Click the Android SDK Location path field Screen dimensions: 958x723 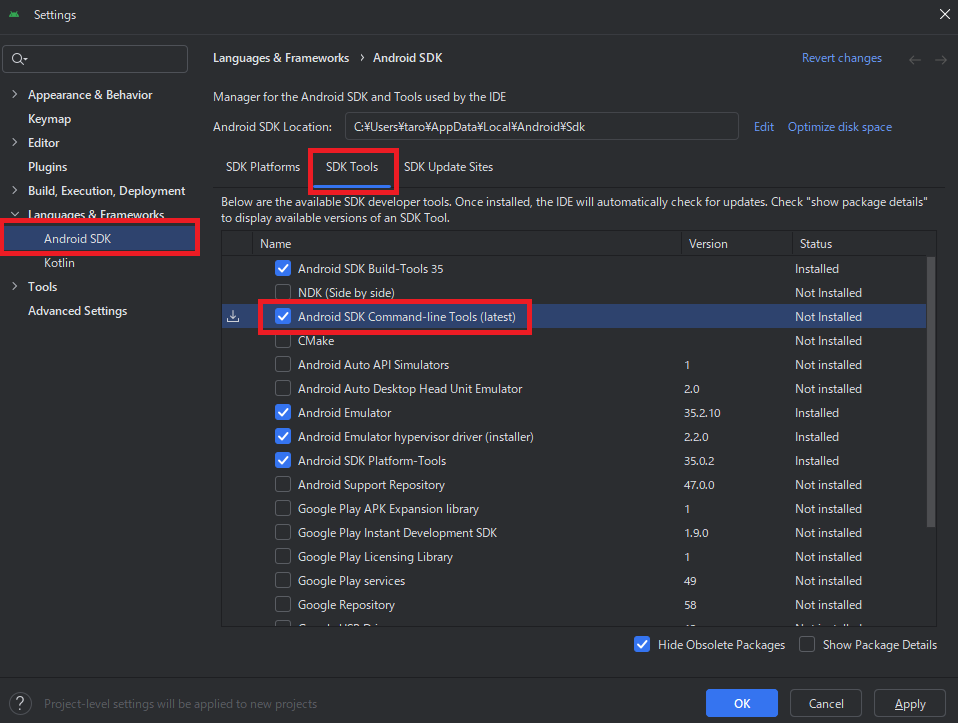541,127
